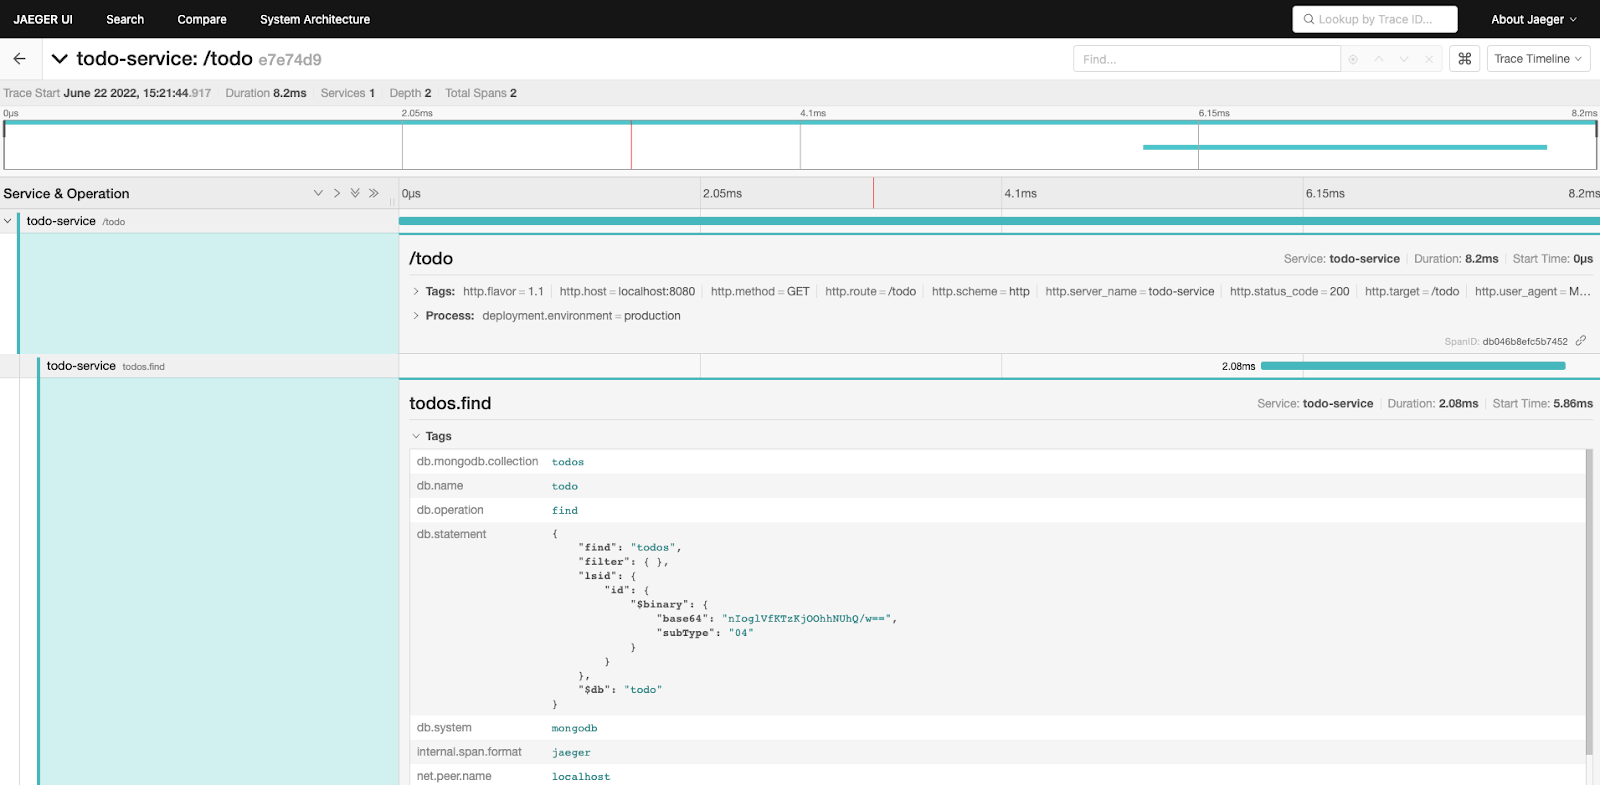The image size is (1600, 785).
Task: Click the span deep link icon
Action: tap(1581, 341)
